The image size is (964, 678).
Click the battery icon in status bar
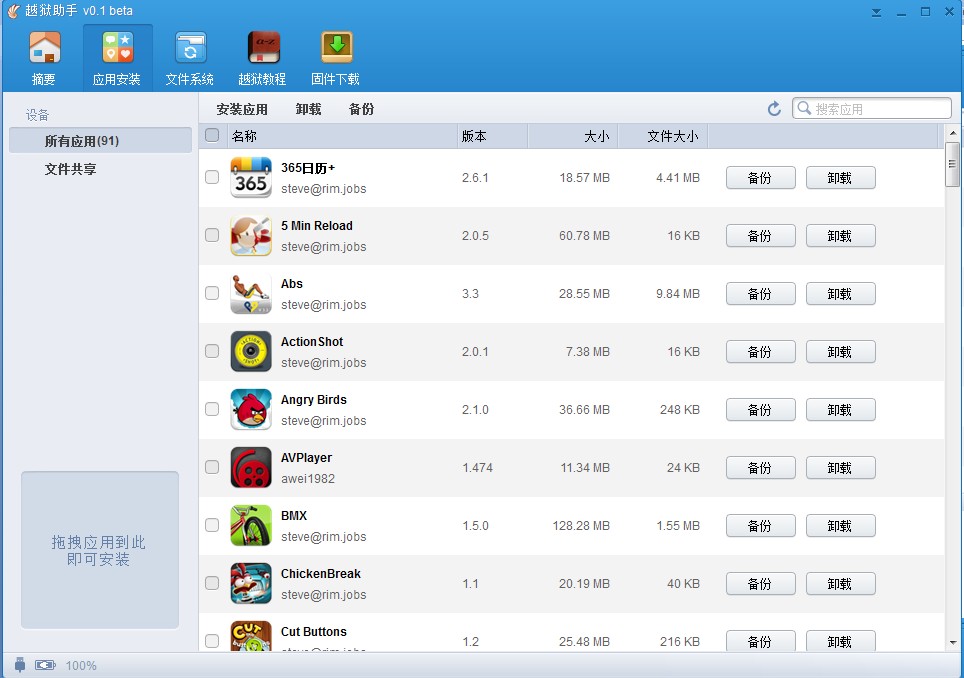(45, 665)
